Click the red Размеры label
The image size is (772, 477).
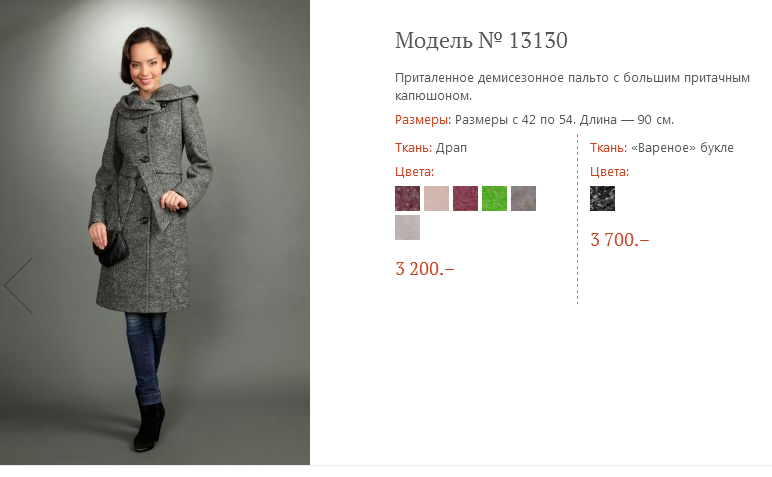coord(422,120)
